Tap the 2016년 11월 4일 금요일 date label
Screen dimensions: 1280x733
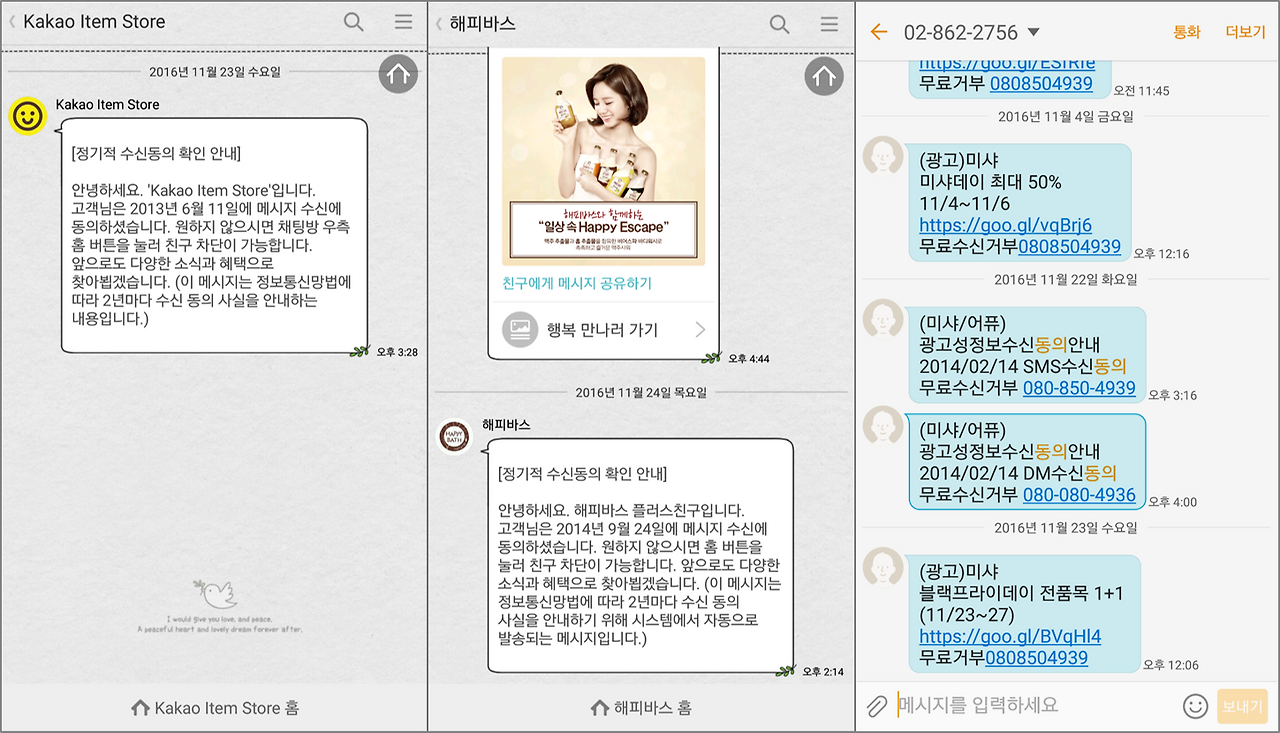pyautogui.click(x=1066, y=117)
